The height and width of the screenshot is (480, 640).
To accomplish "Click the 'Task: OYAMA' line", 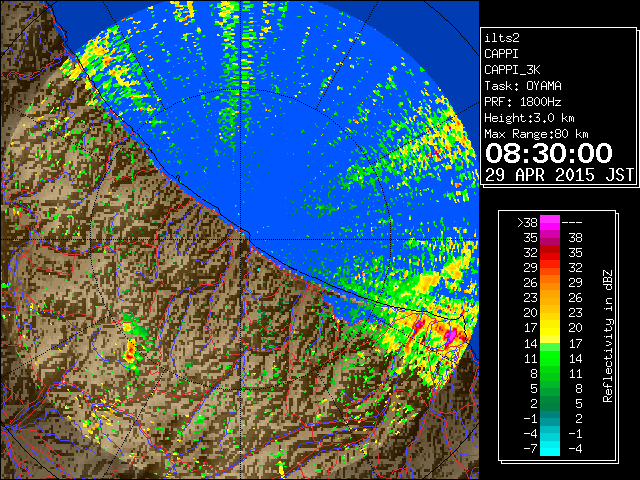I will pyautogui.click(x=523, y=86).
